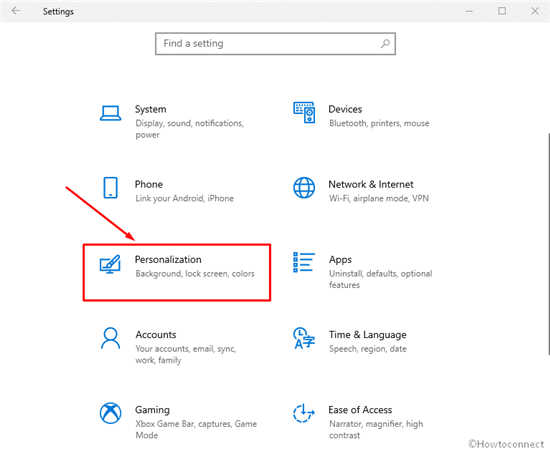
Task: Open the Devices keyboard and speaker icon
Action: [304, 113]
